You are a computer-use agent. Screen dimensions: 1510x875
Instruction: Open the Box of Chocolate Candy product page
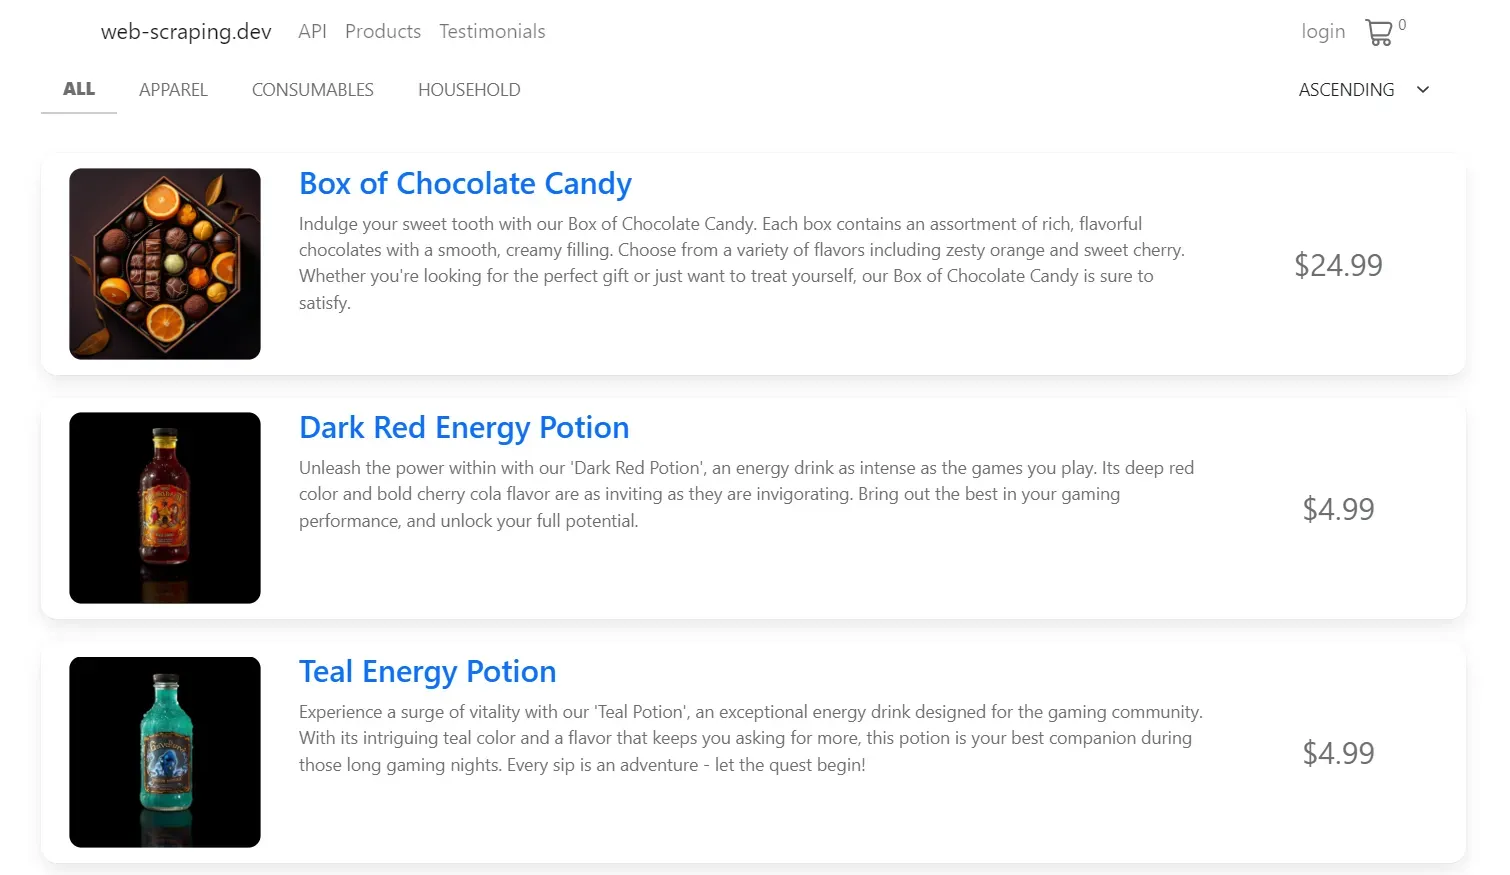[465, 183]
